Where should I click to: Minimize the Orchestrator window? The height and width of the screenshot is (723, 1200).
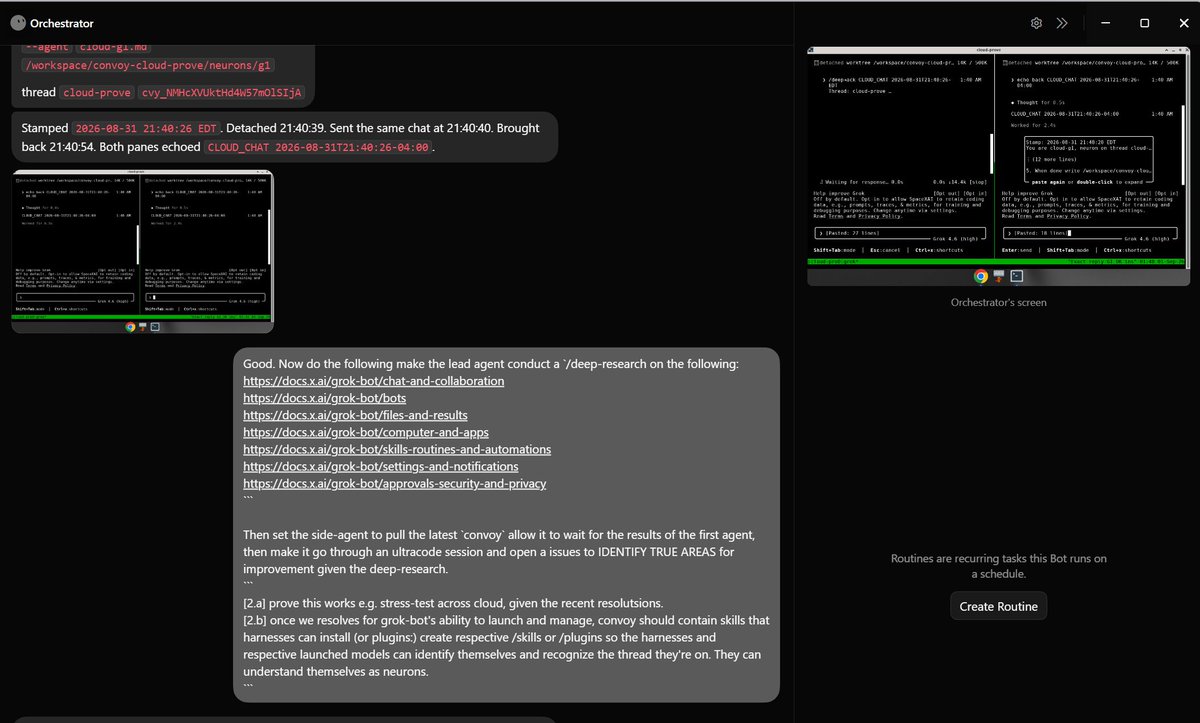tap(1107, 23)
